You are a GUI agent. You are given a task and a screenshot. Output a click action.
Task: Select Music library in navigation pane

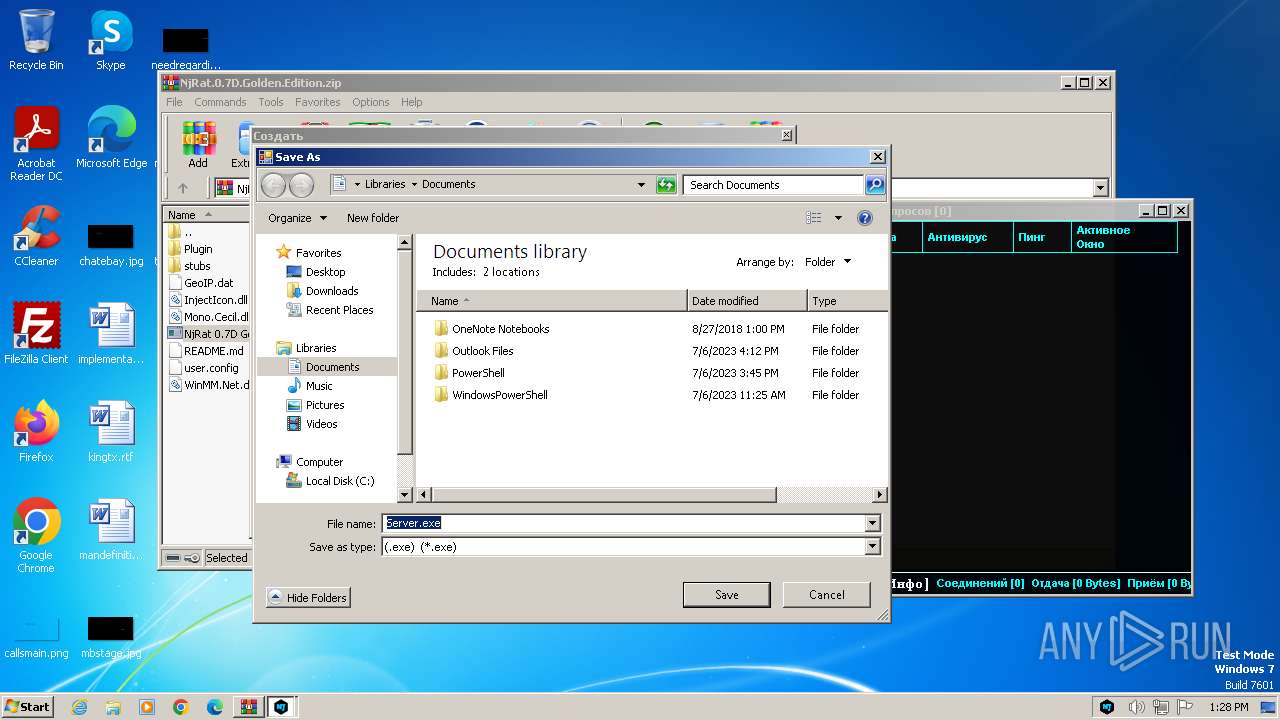319,386
